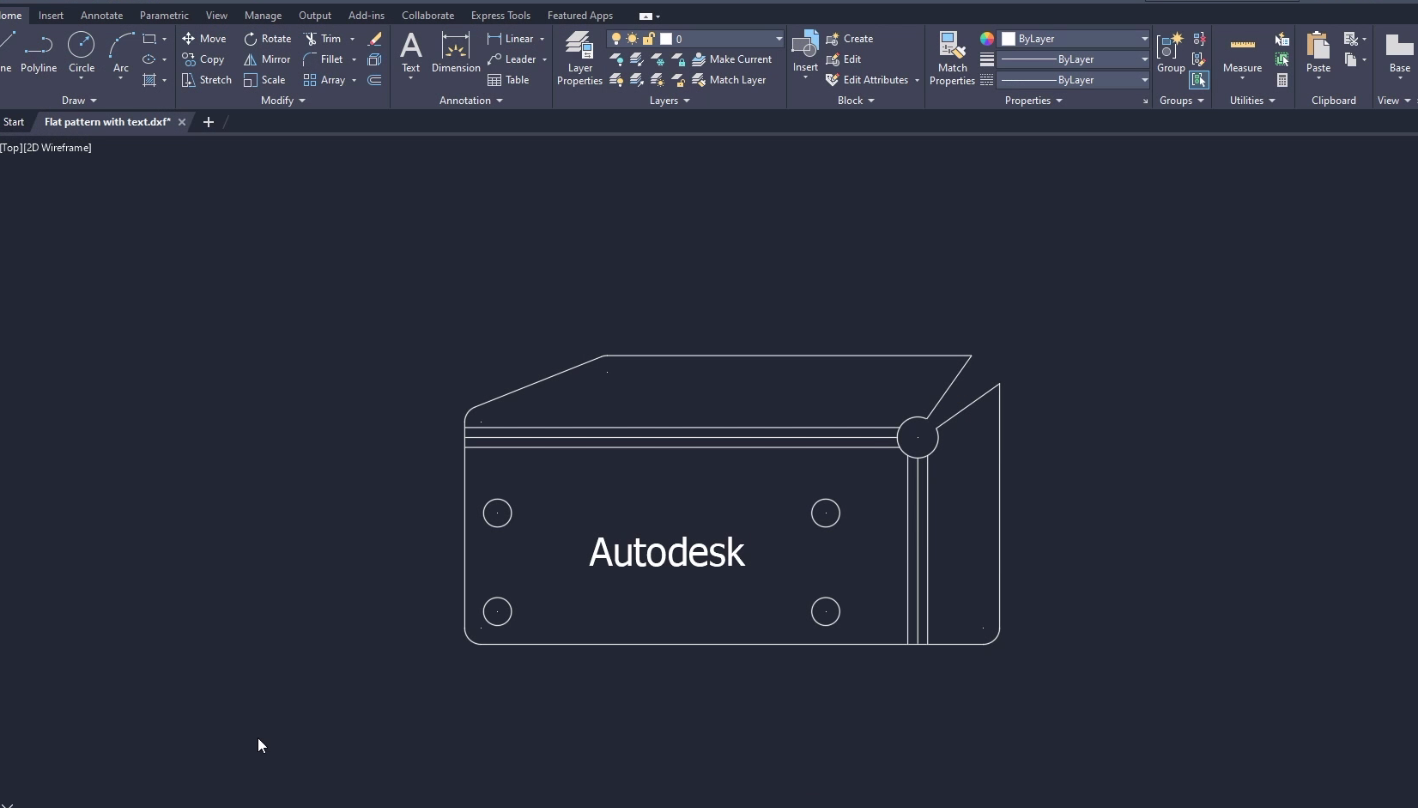The image size is (1418, 808).
Task: Expand the Draw panel
Action: click(x=79, y=100)
